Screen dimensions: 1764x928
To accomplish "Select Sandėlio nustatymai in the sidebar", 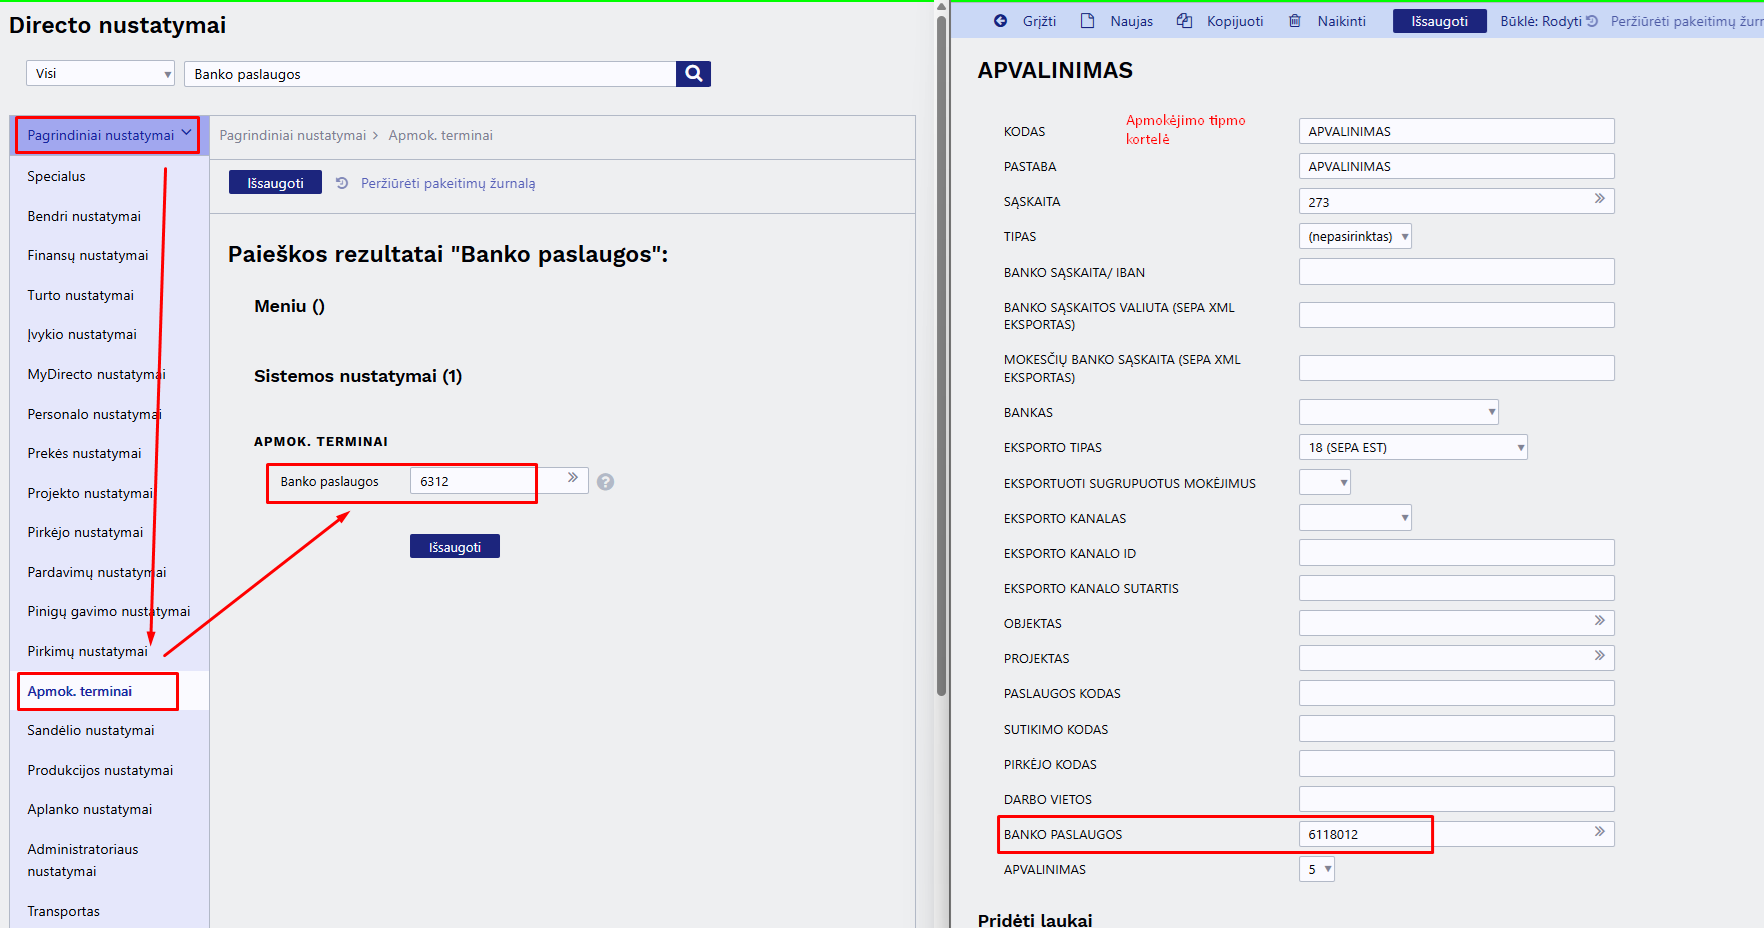I will (91, 731).
